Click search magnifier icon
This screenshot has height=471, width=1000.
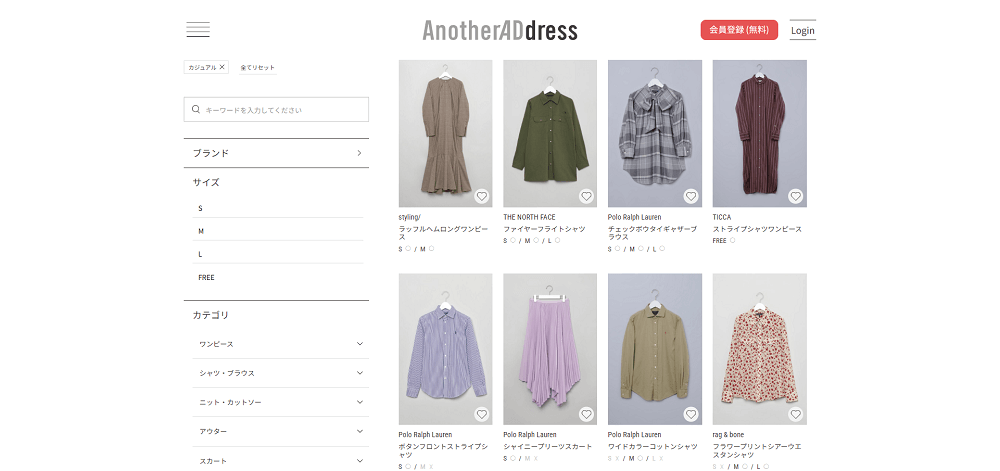click(x=196, y=110)
